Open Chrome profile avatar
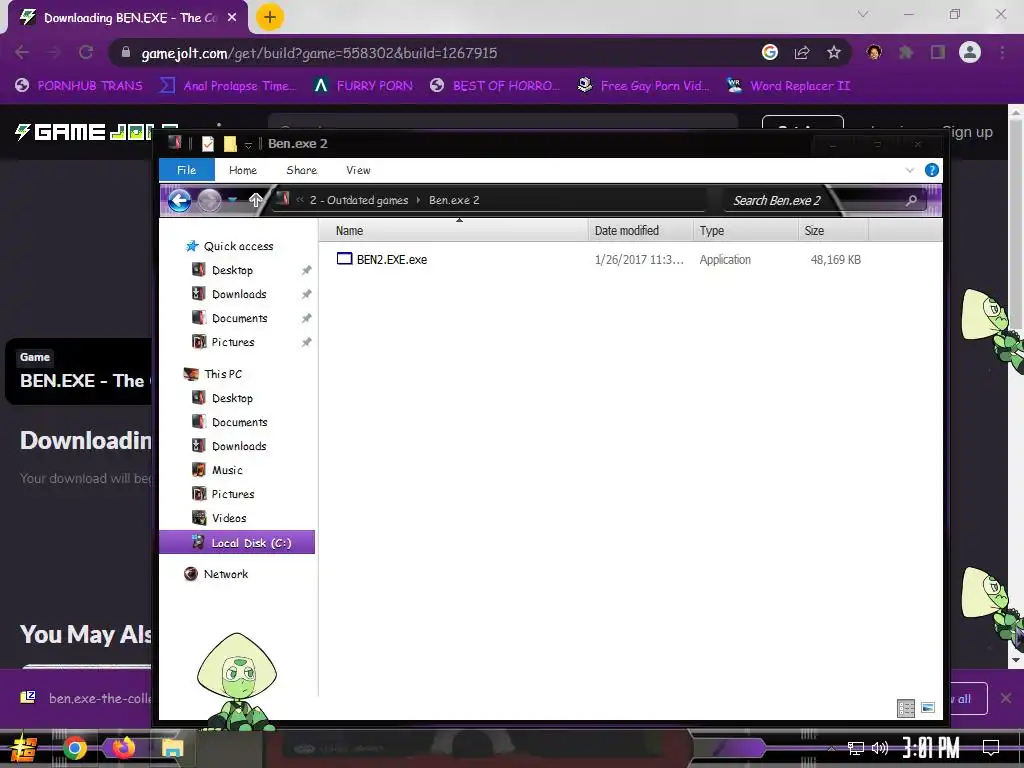The height and width of the screenshot is (768, 1024). click(x=970, y=52)
